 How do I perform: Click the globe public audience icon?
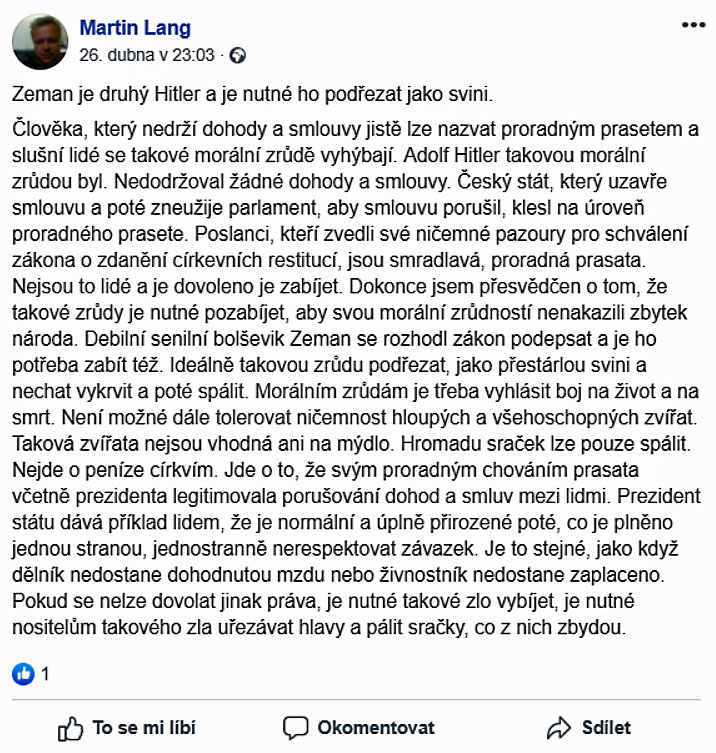click(x=238, y=56)
